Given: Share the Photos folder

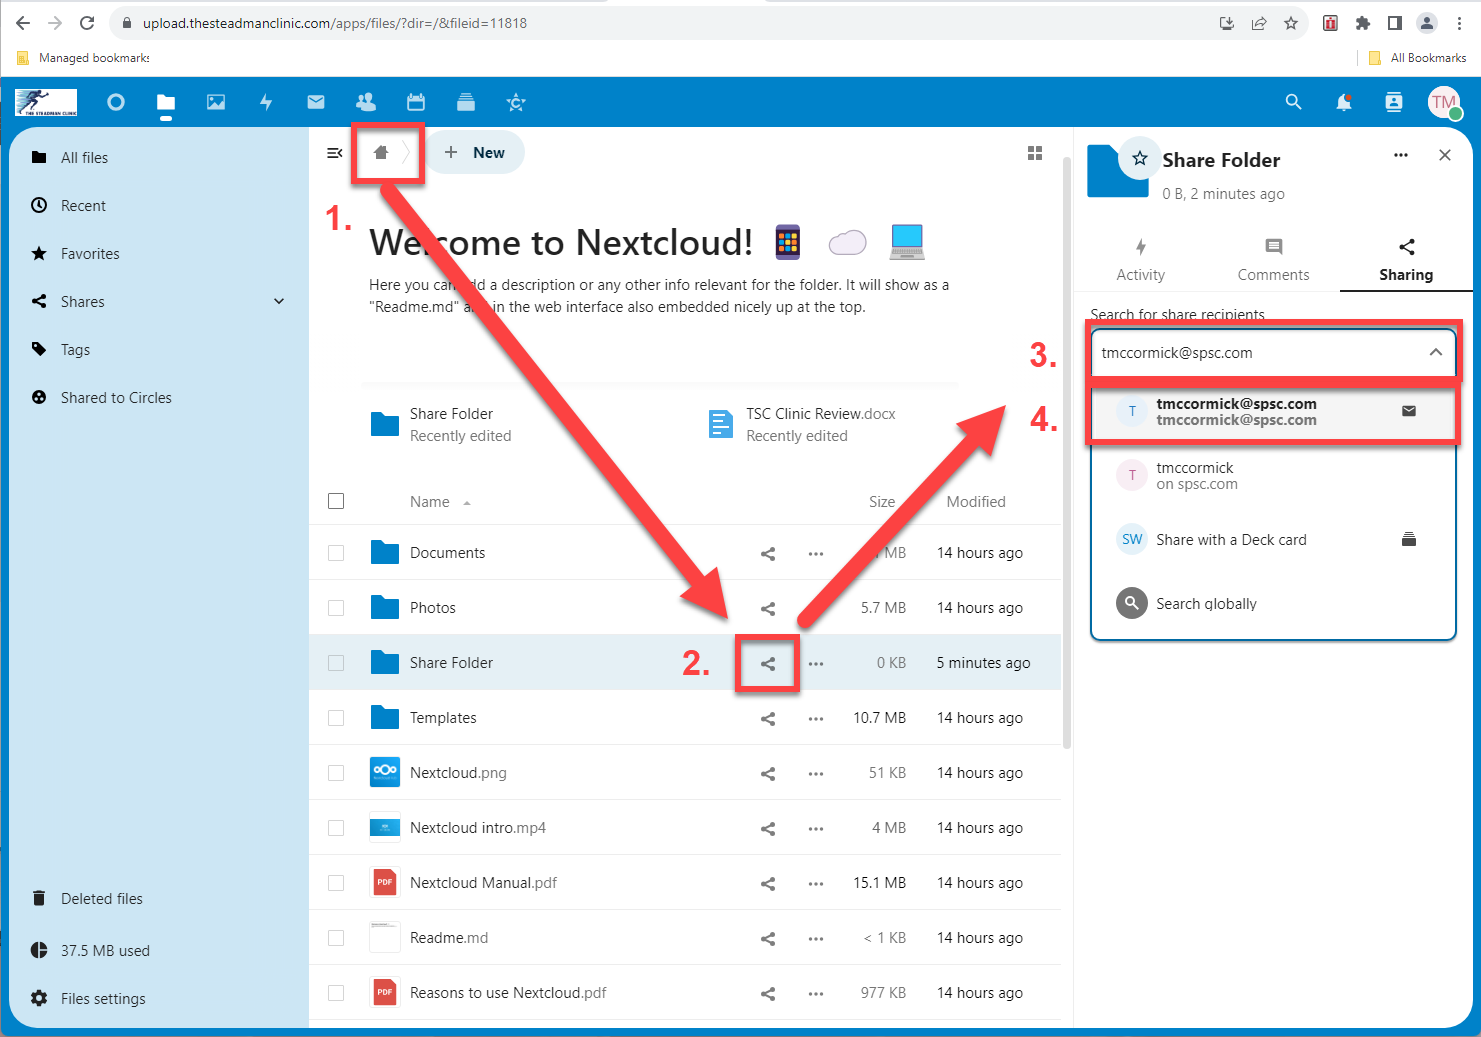Looking at the screenshot, I should 768,608.
